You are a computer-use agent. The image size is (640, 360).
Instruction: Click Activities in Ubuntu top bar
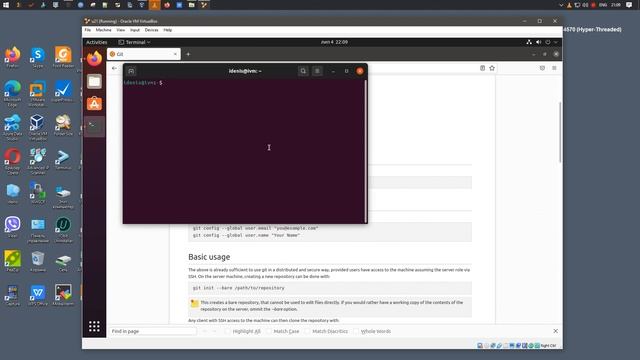tap(96, 42)
